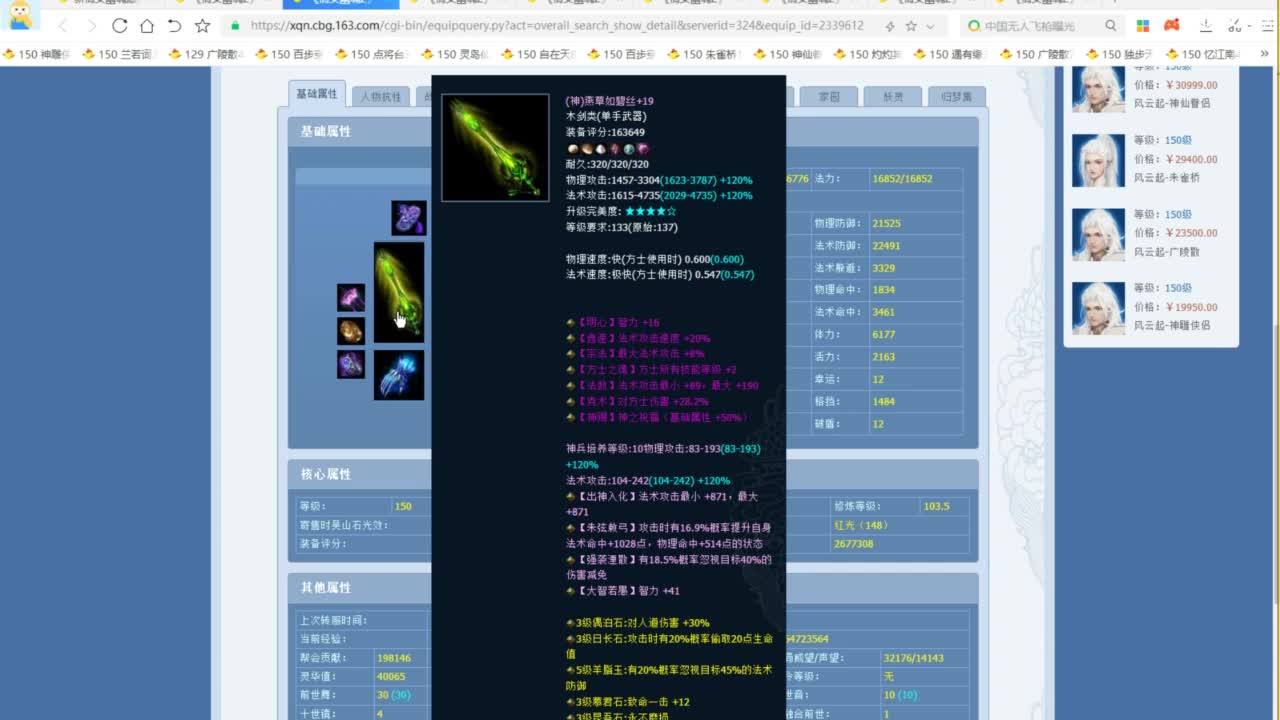Image resolution: width=1280 pixels, height=720 pixels.
Task: Click the blue claw gloves equipment icon
Action: point(399,375)
